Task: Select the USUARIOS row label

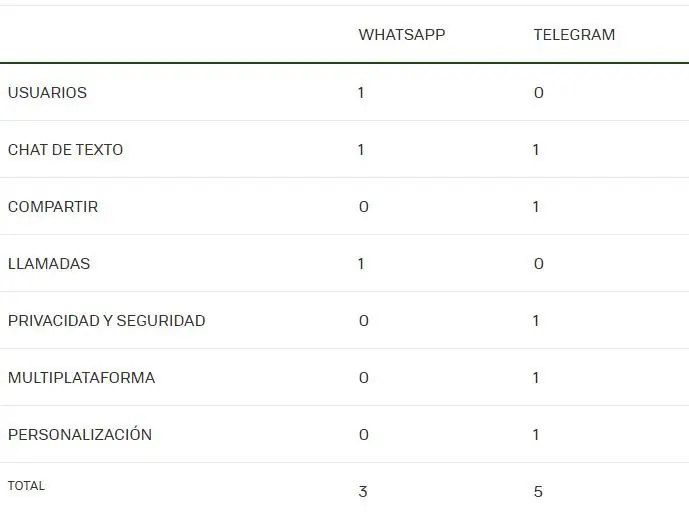Action: [x=47, y=93]
